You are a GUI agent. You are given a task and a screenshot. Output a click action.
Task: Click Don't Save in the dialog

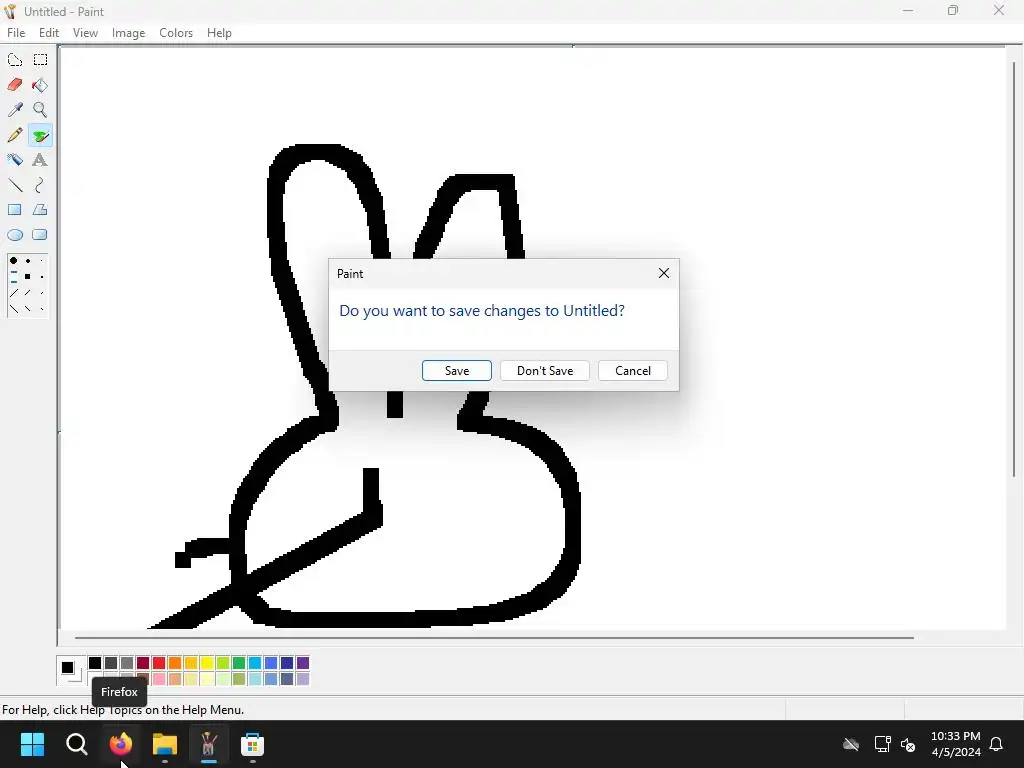(545, 370)
